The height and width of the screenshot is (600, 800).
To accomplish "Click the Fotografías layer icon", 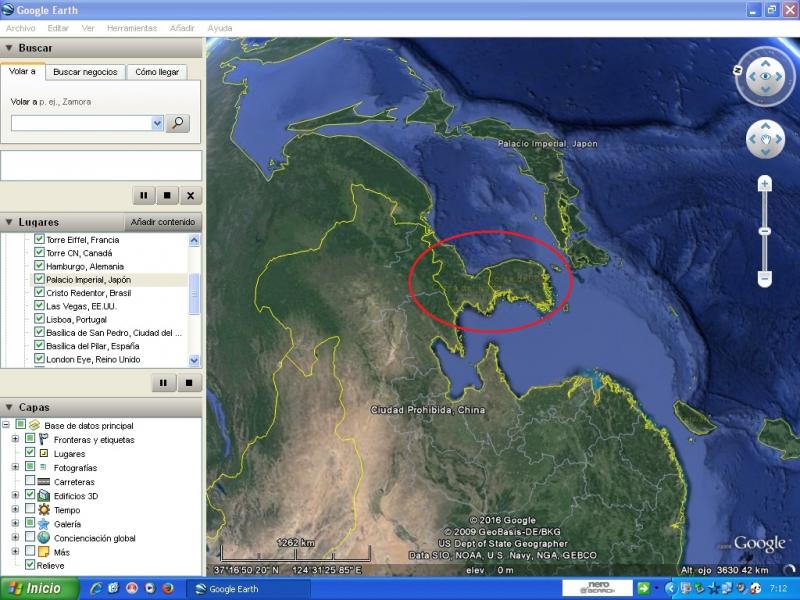I will point(43,467).
